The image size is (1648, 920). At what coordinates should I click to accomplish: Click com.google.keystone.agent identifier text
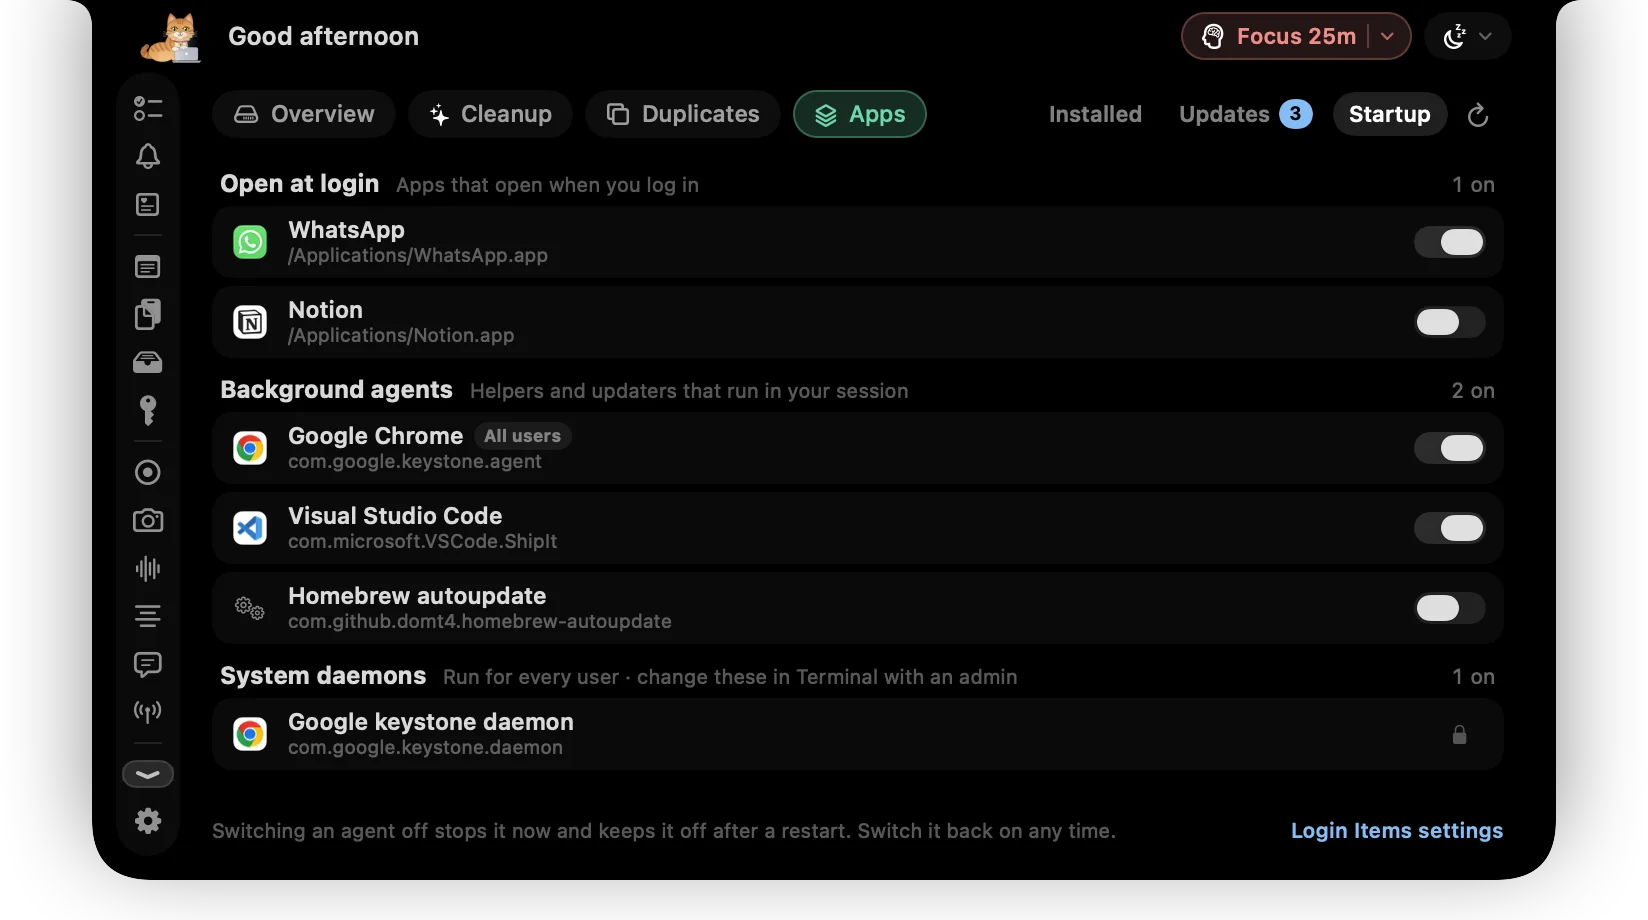(415, 462)
